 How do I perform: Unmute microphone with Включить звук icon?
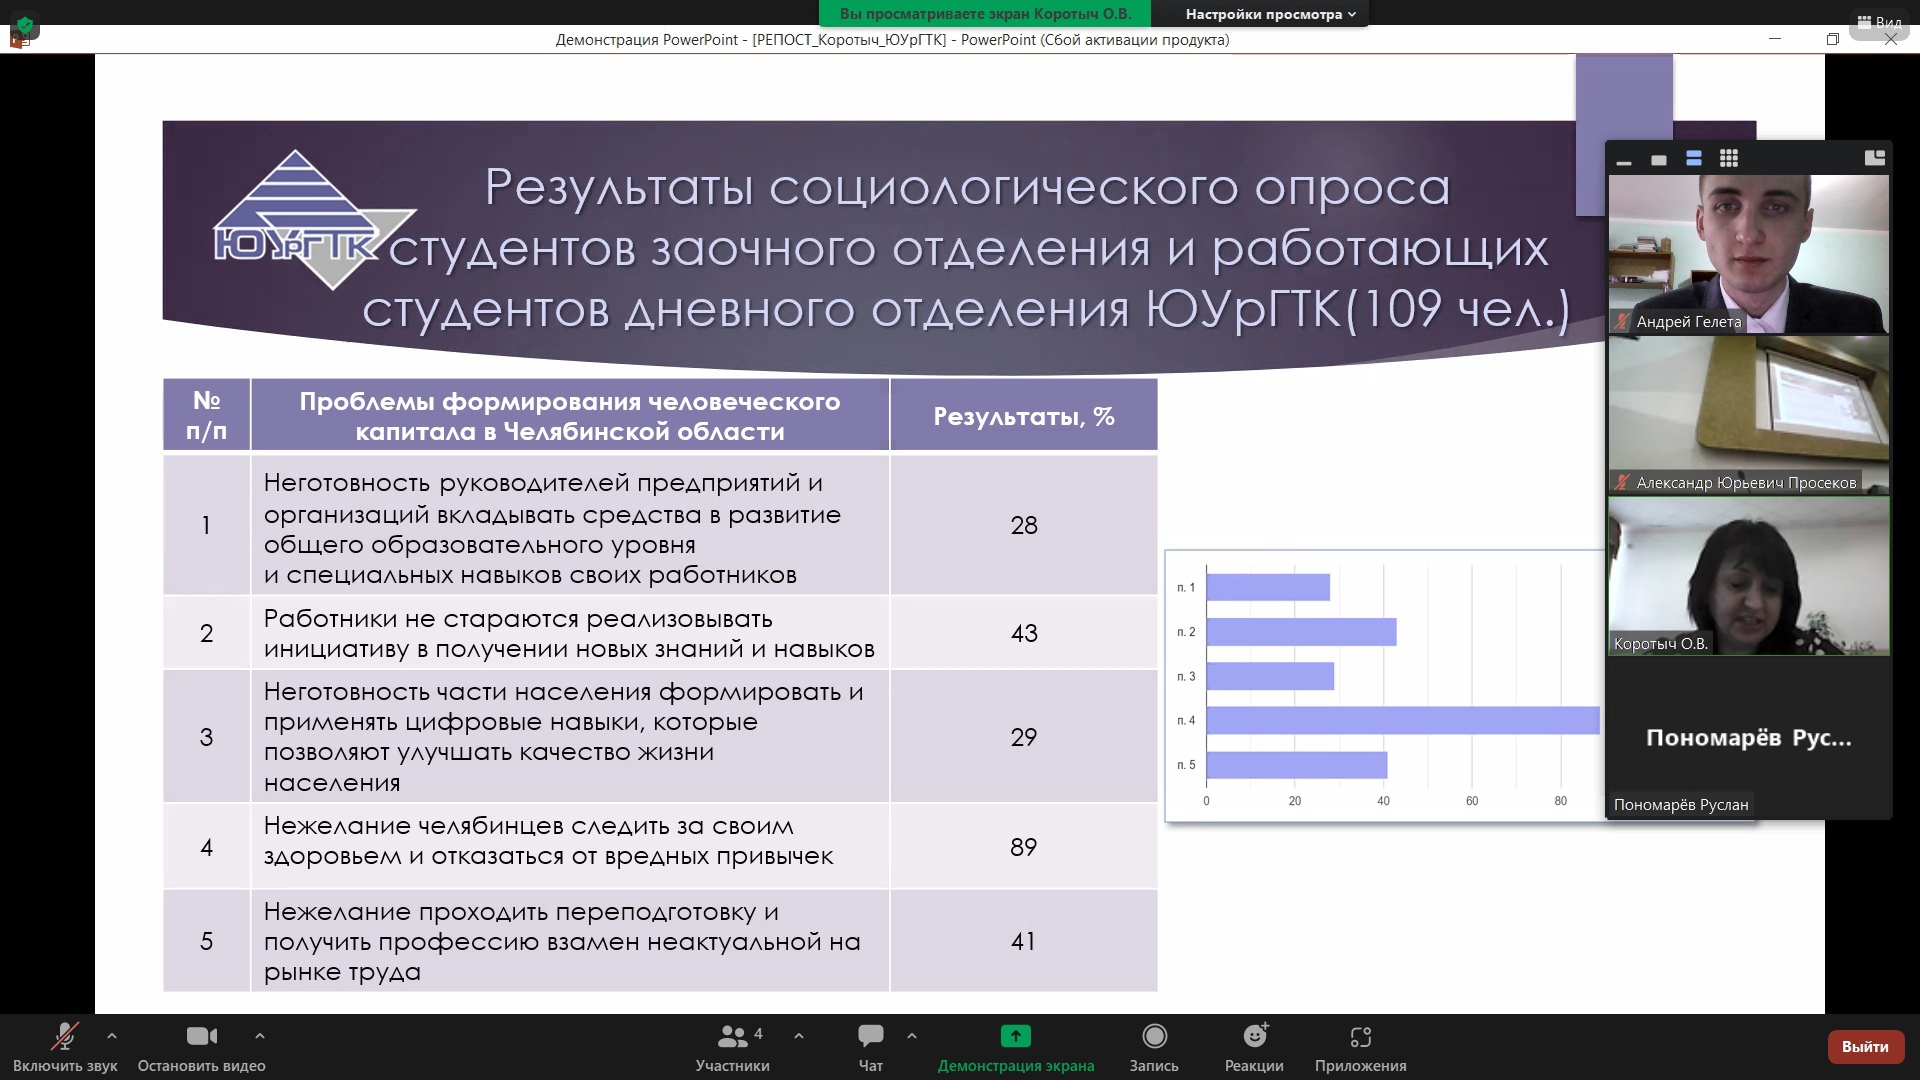[x=65, y=1037]
